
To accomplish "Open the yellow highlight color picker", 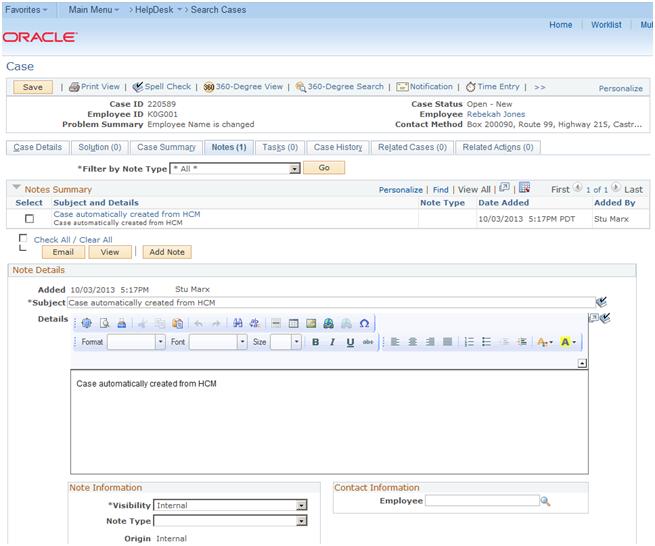I will point(569,342).
